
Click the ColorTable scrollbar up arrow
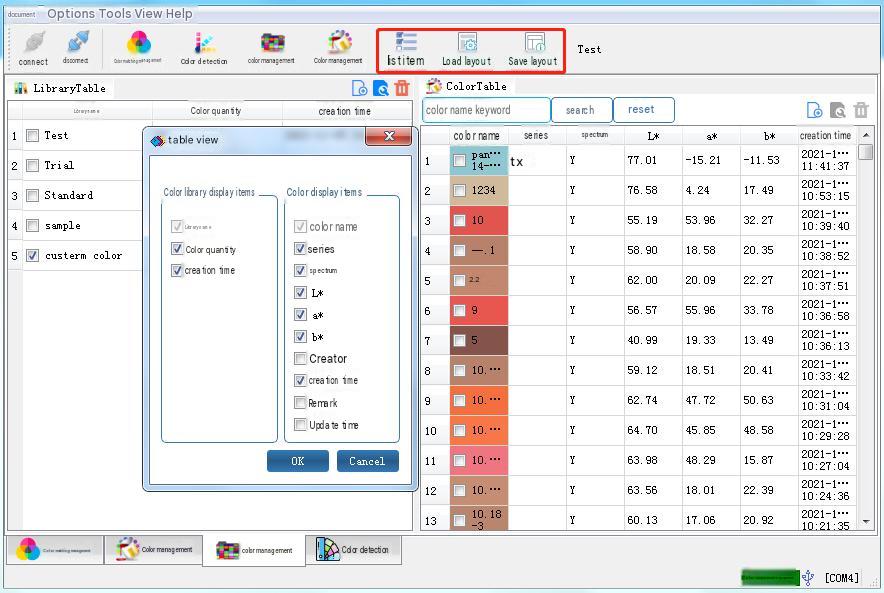866,135
